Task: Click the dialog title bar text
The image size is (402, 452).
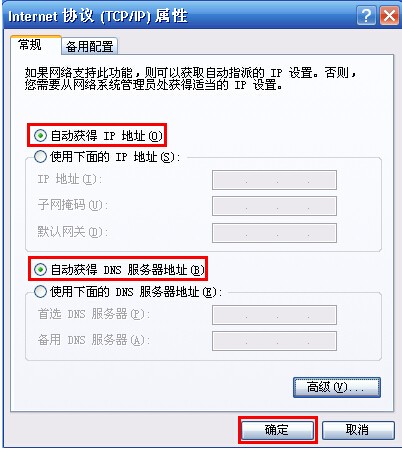Action: [98, 16]
